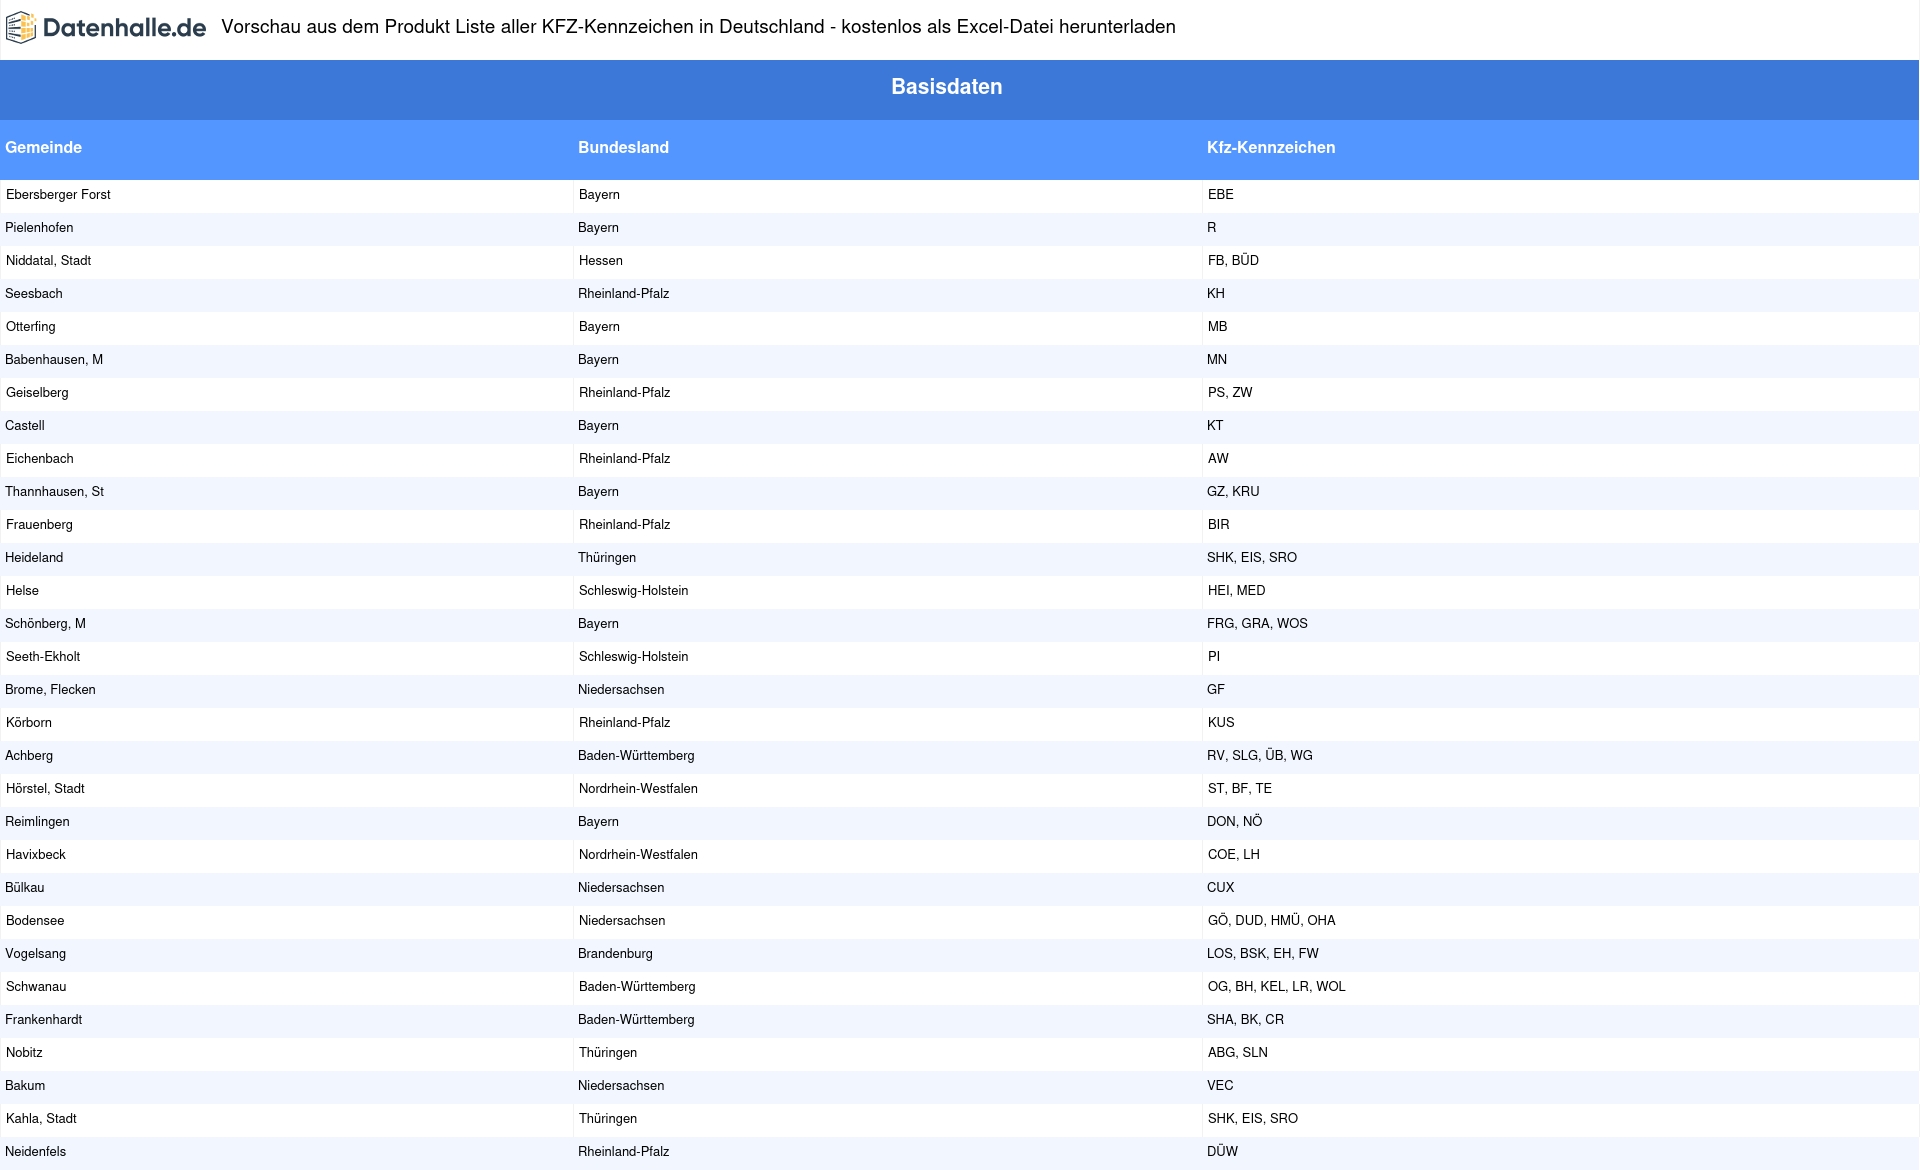Click the GÖ, DUD, HMÜ, OHA codes

[1272, 921]
